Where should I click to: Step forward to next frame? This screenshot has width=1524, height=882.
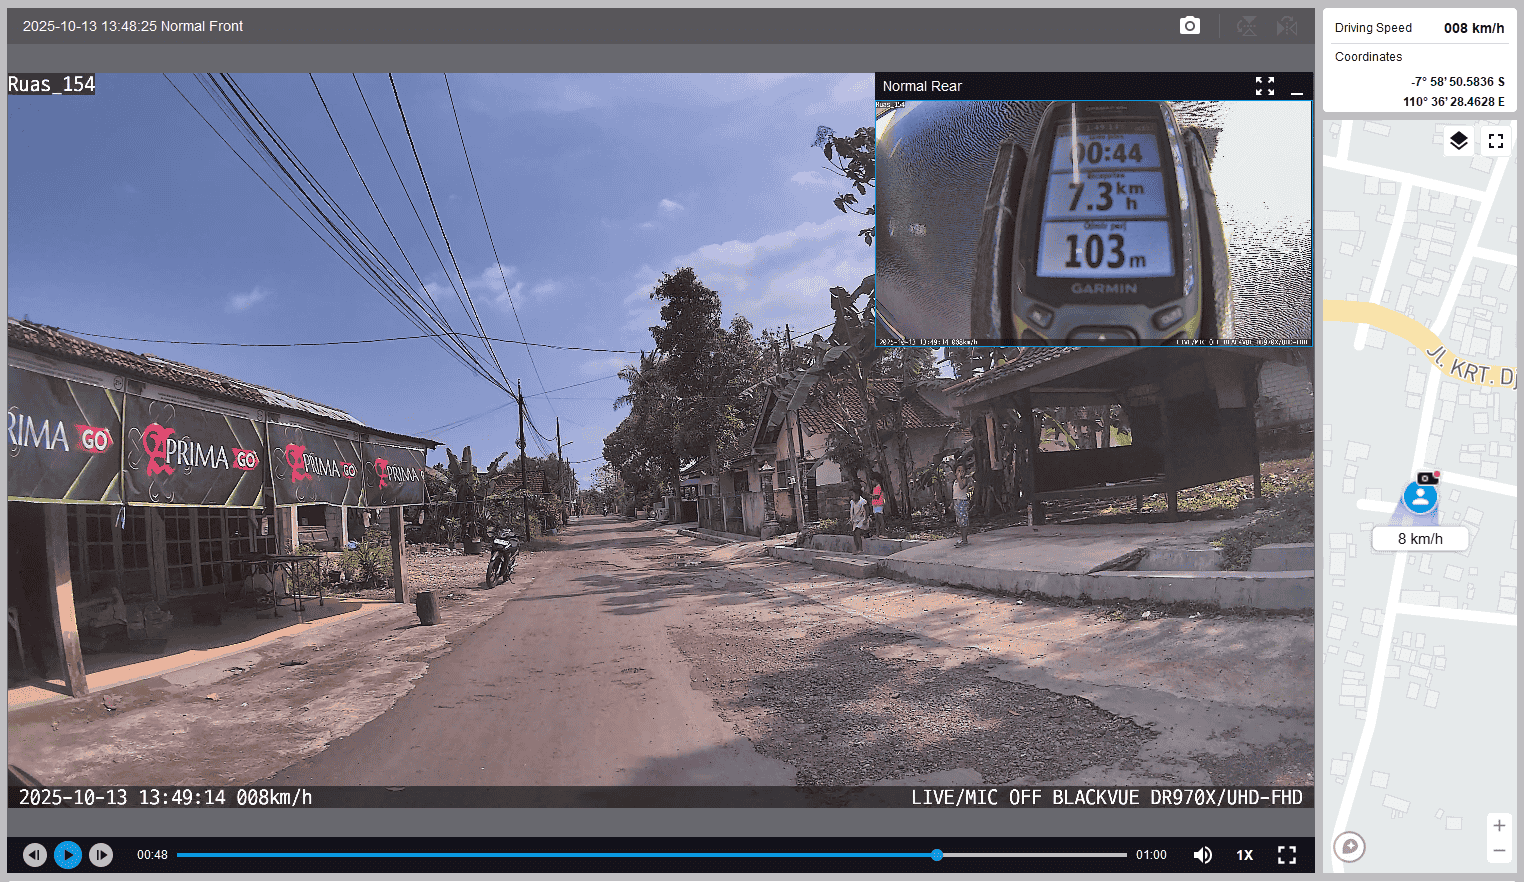click(x=101, y=855)
